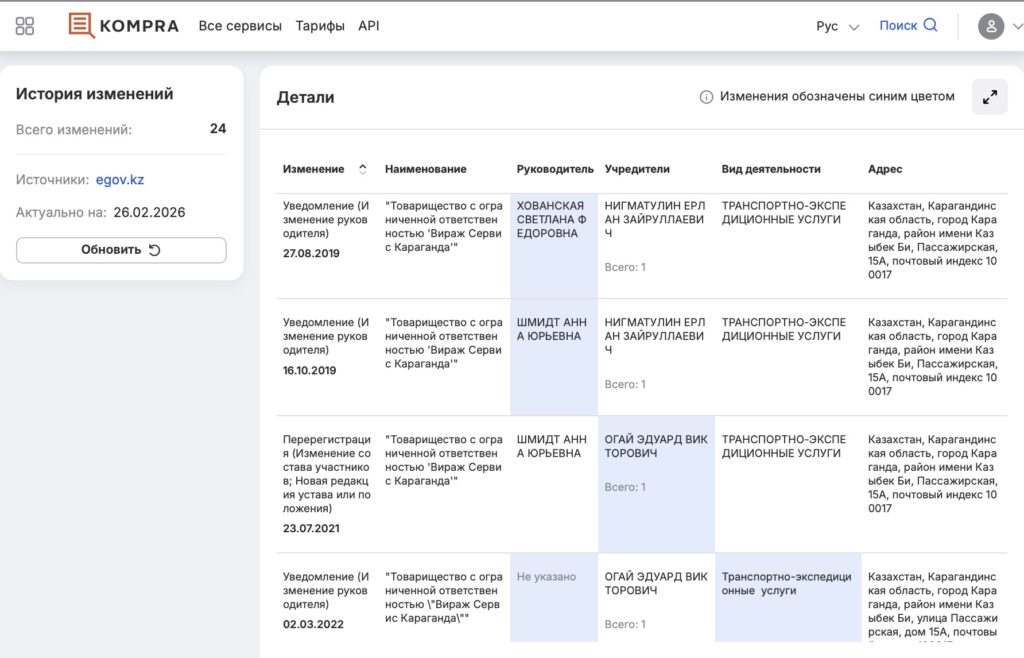Select highlighted ХОВАНСКАЯ СВЕТЛАНА ФЕДОРОВНА cell
Screen dimensions: 1024x658
(554, 220)
